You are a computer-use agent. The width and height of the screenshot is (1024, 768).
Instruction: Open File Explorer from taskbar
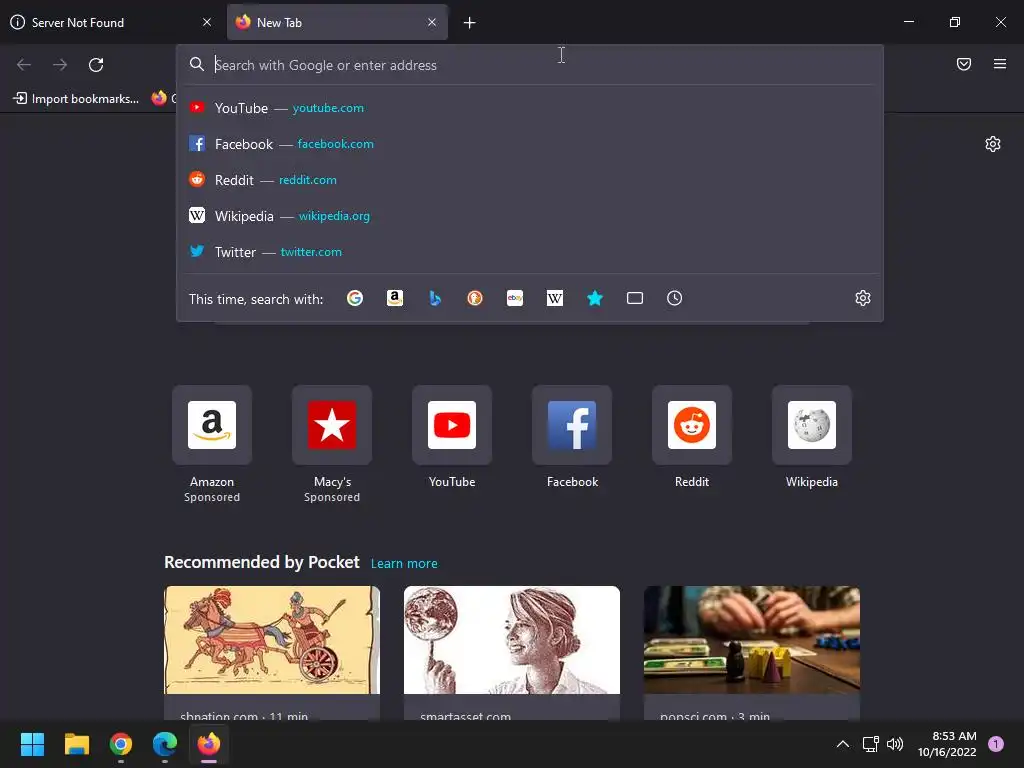click(x=76, y=744)
